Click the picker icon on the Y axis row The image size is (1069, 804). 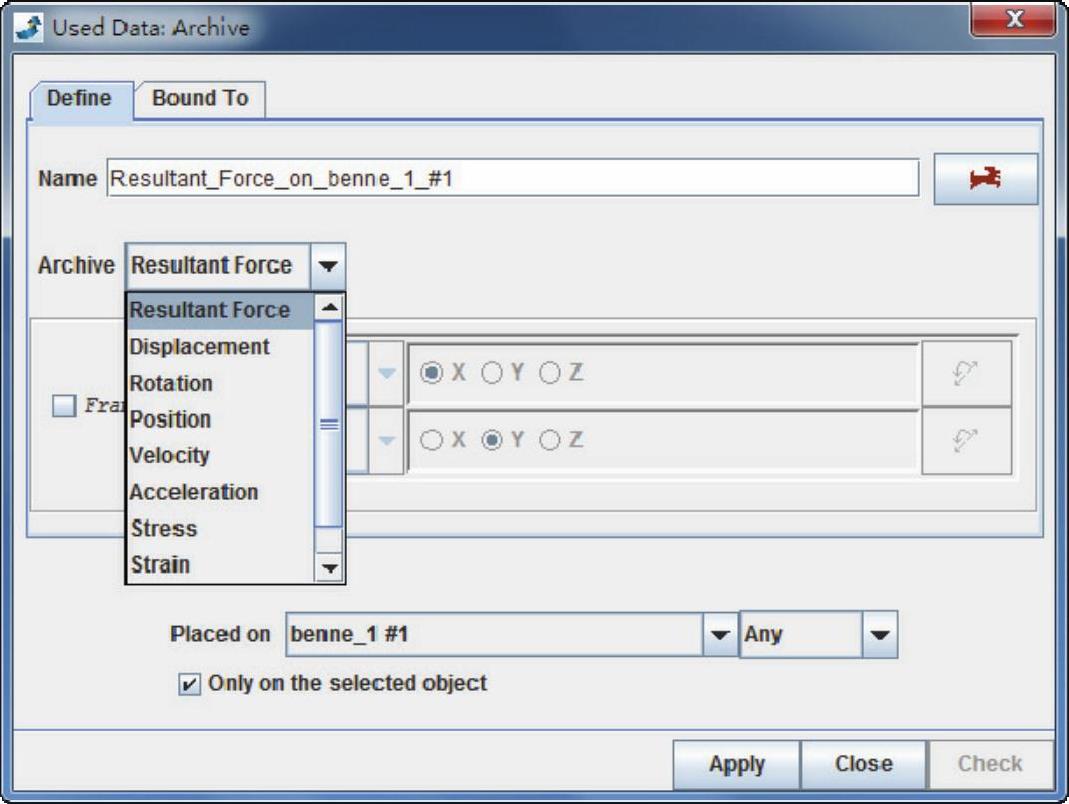pos(966,440)
